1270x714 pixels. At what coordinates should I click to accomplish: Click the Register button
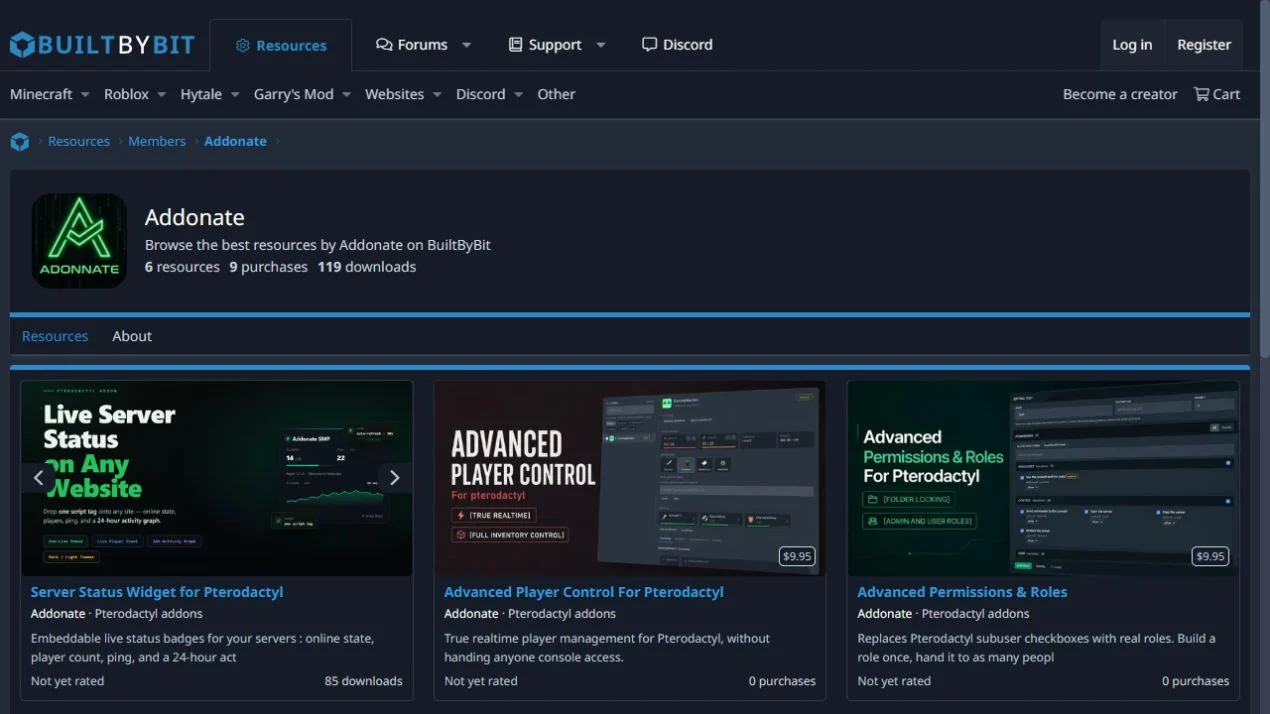click(x=1204, y=45)
